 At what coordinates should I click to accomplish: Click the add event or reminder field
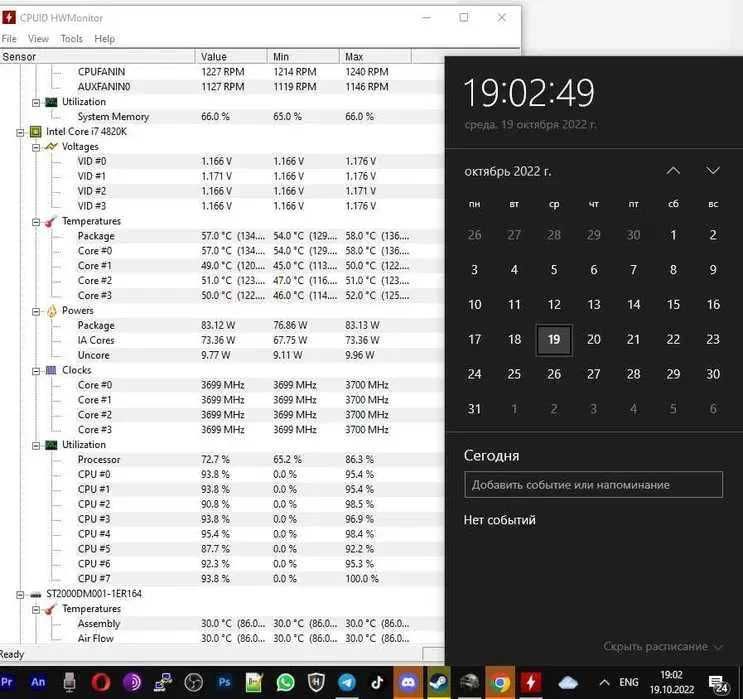pos(593,484)
